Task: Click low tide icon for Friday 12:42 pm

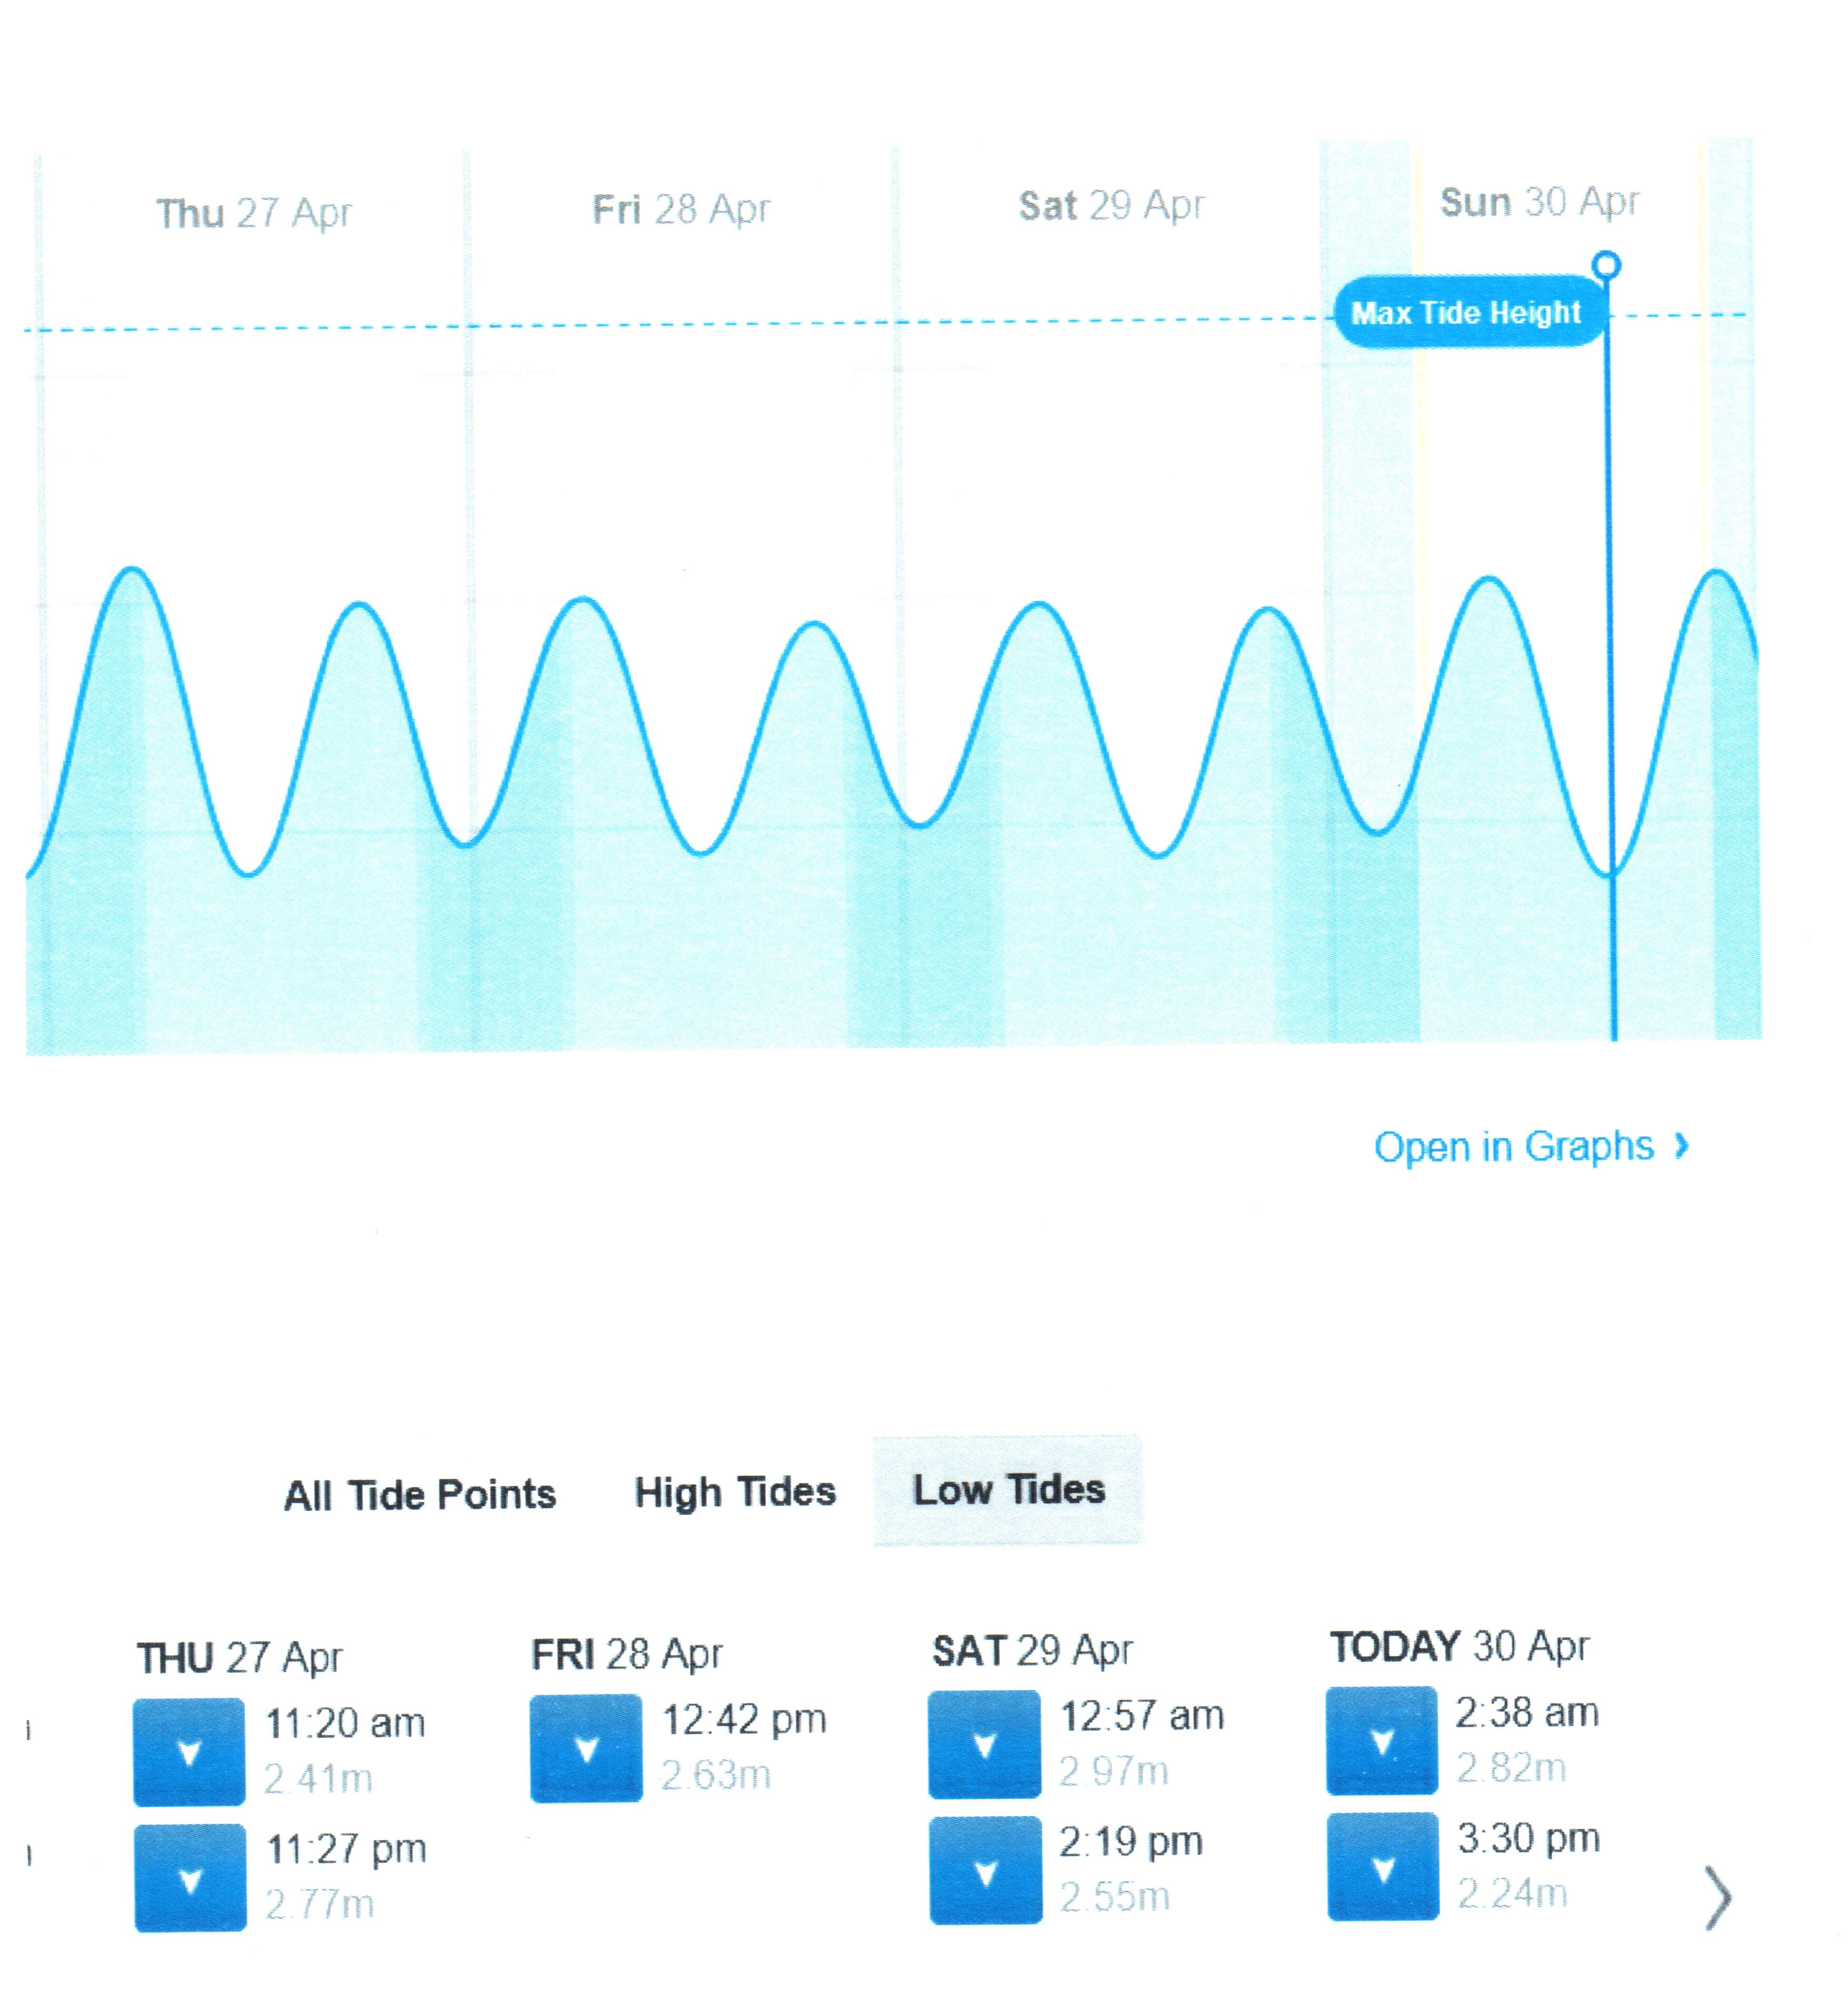Action: [x=586, y=1748]
